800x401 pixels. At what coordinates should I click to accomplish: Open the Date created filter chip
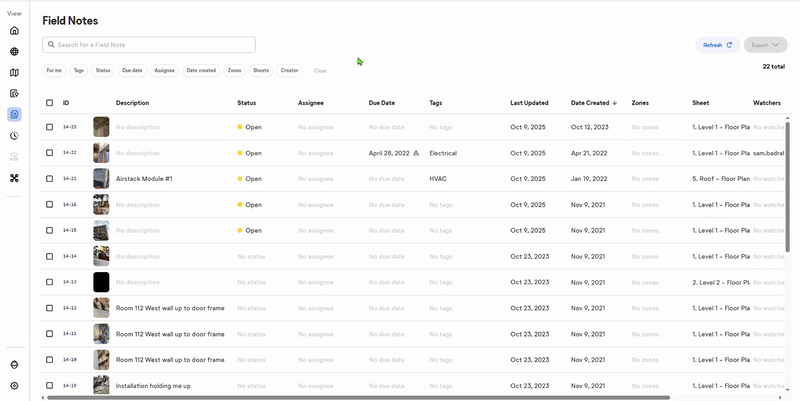[x=201, y=70]
